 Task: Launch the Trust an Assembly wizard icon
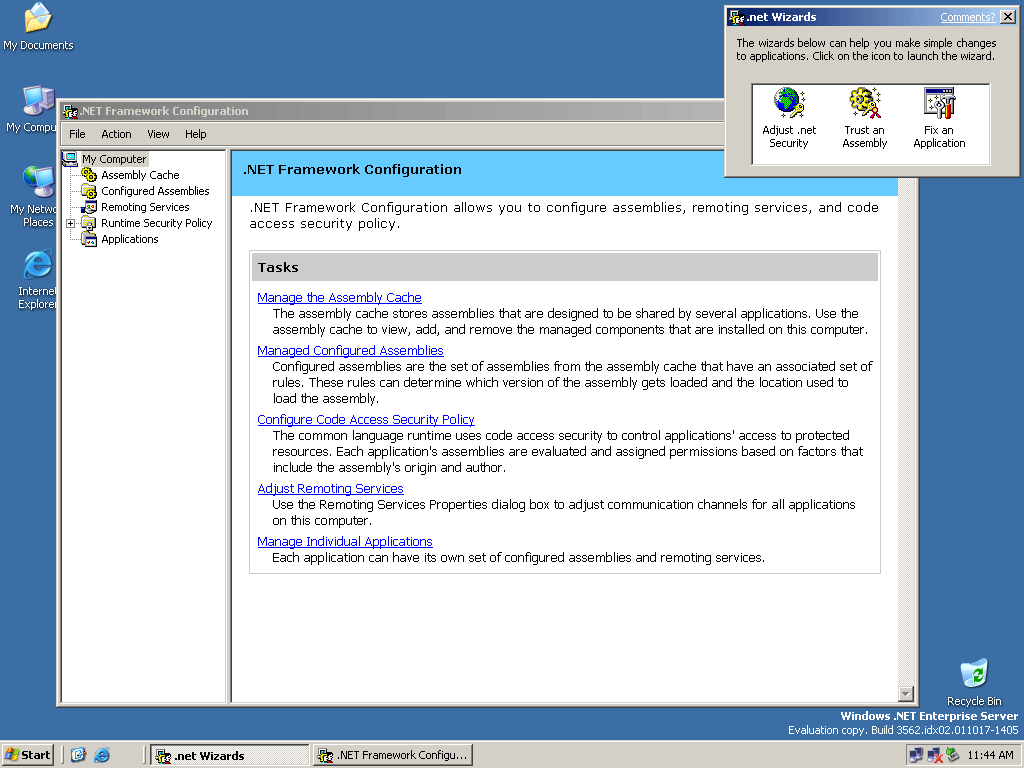(865, 103)
